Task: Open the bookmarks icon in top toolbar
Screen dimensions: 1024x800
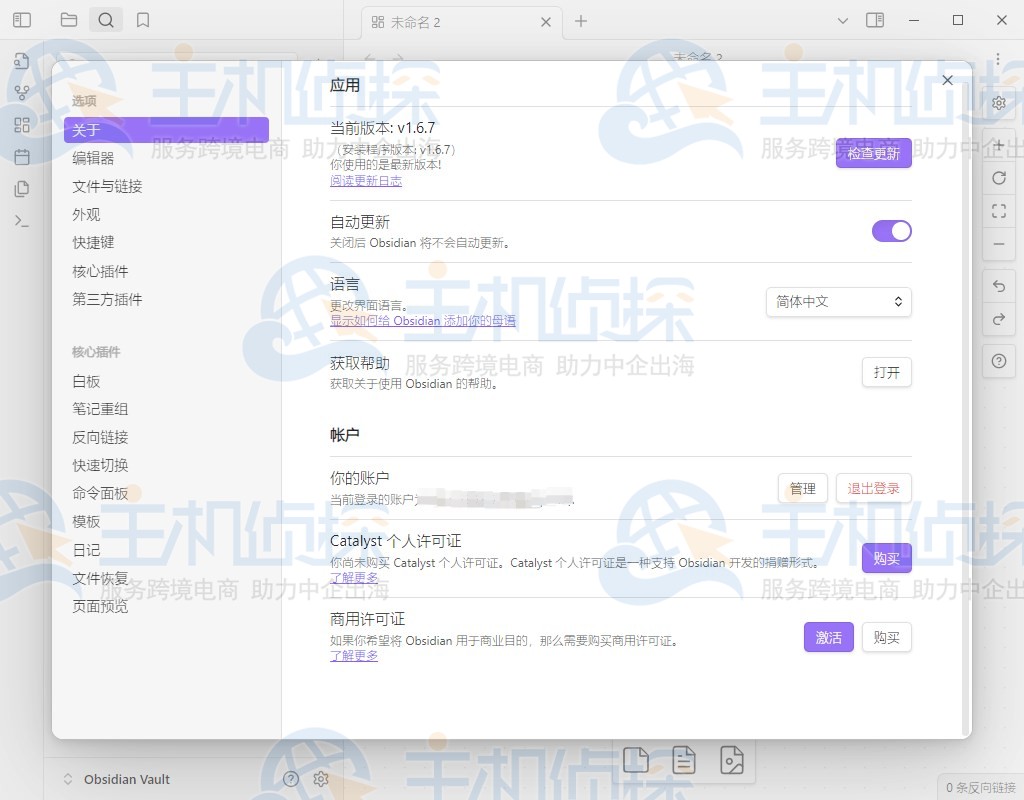Action: click(143, 19)
